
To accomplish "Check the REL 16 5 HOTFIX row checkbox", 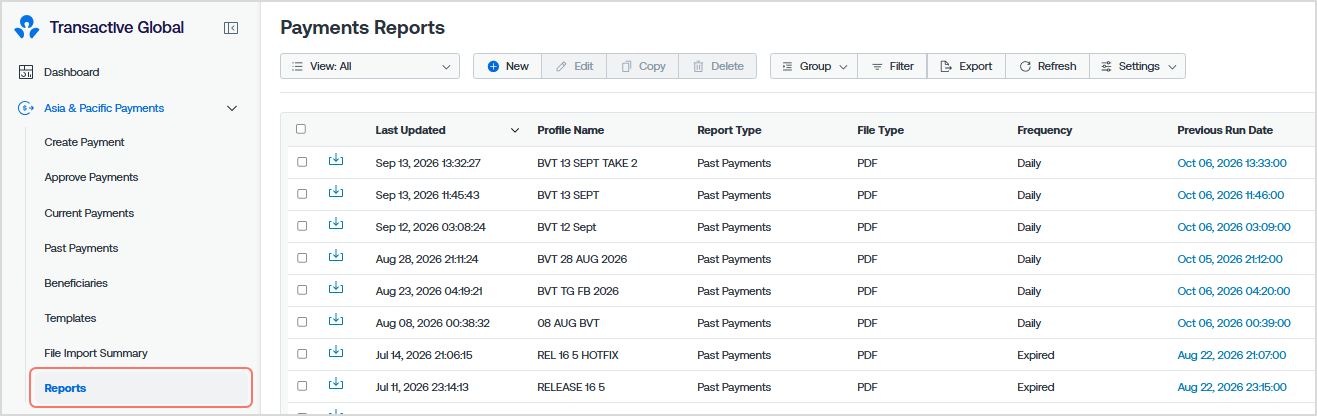I will coord(302,354).
